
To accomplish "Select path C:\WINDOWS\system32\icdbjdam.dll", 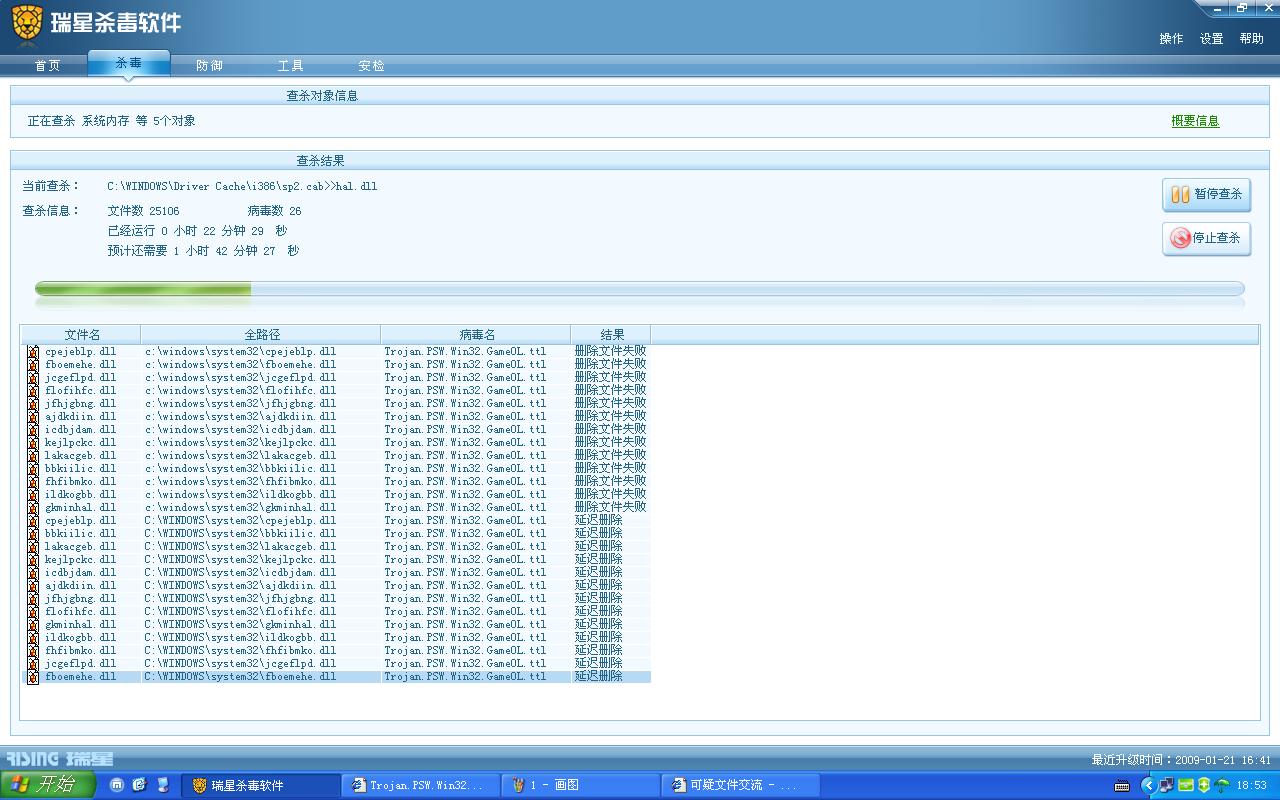I will [240, 573].
